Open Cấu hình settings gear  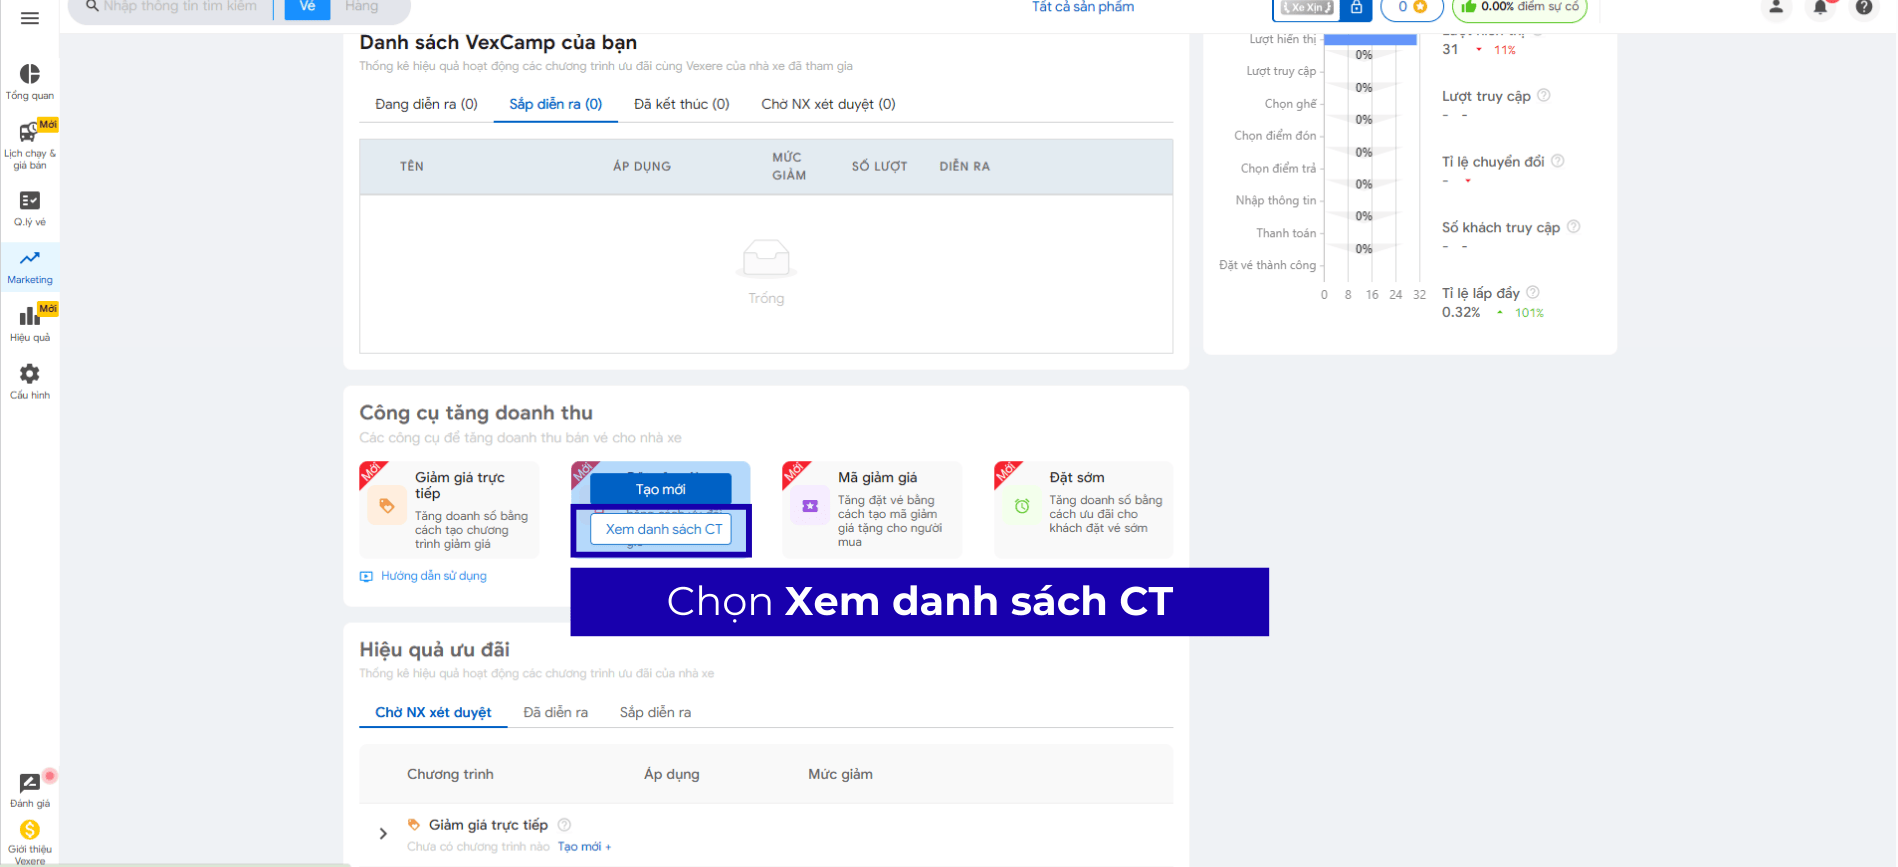click(30, 381)
